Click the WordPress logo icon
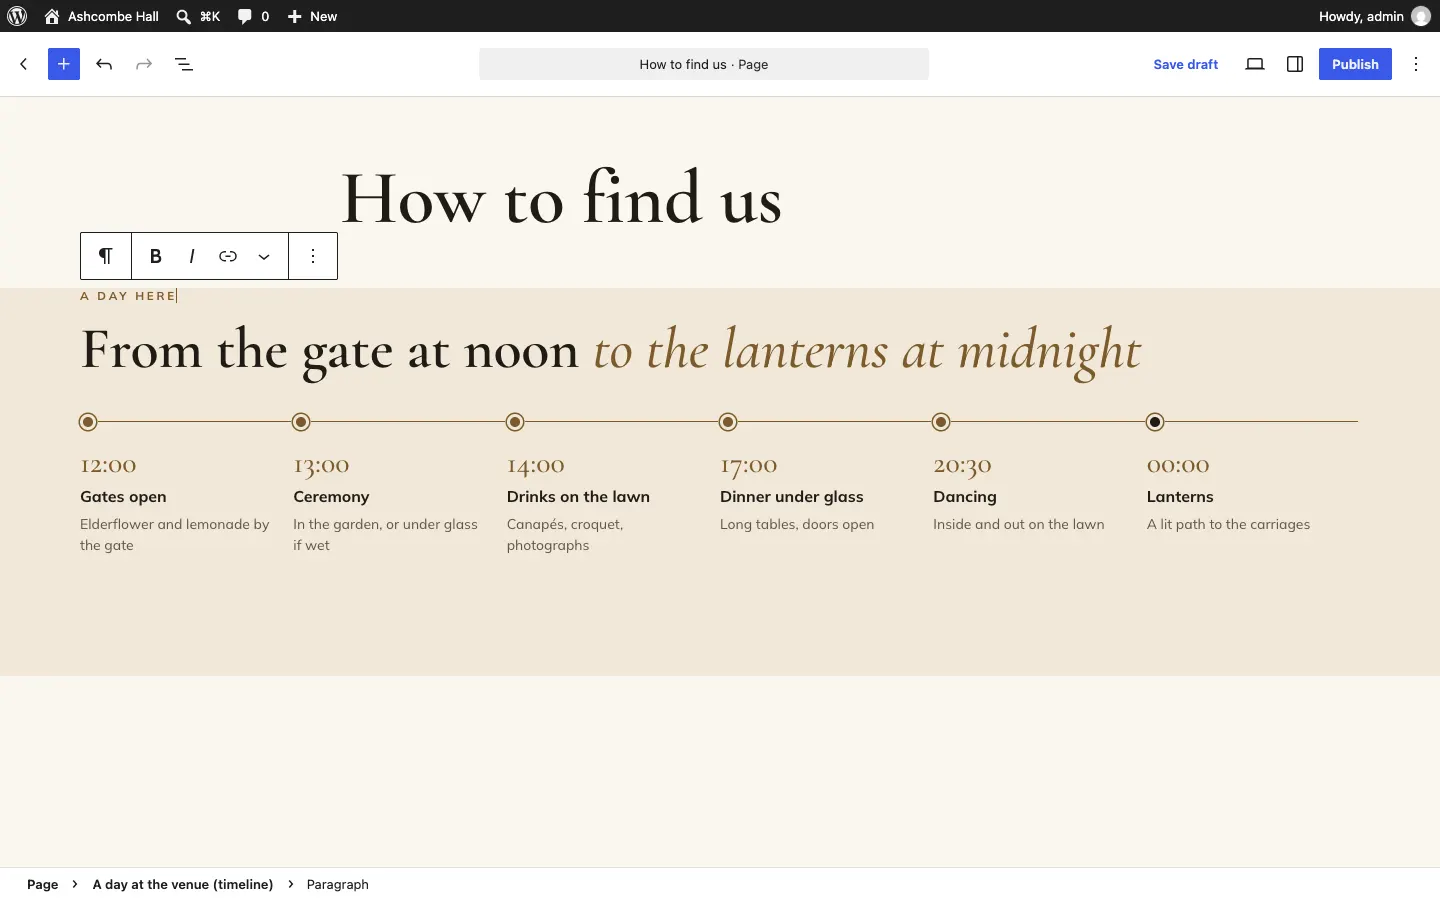 [x=17, y=16]
